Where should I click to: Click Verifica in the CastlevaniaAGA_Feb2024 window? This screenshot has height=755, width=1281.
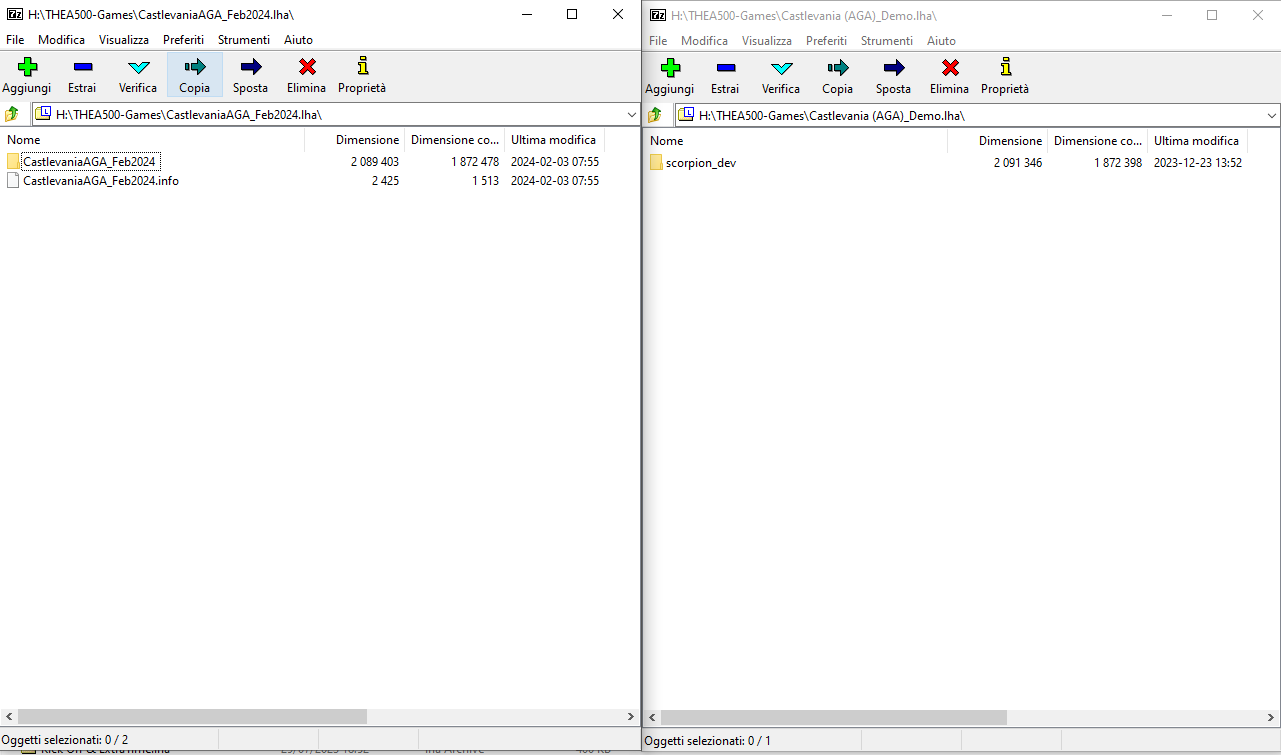pyautogui.click(x=138, y=76)
